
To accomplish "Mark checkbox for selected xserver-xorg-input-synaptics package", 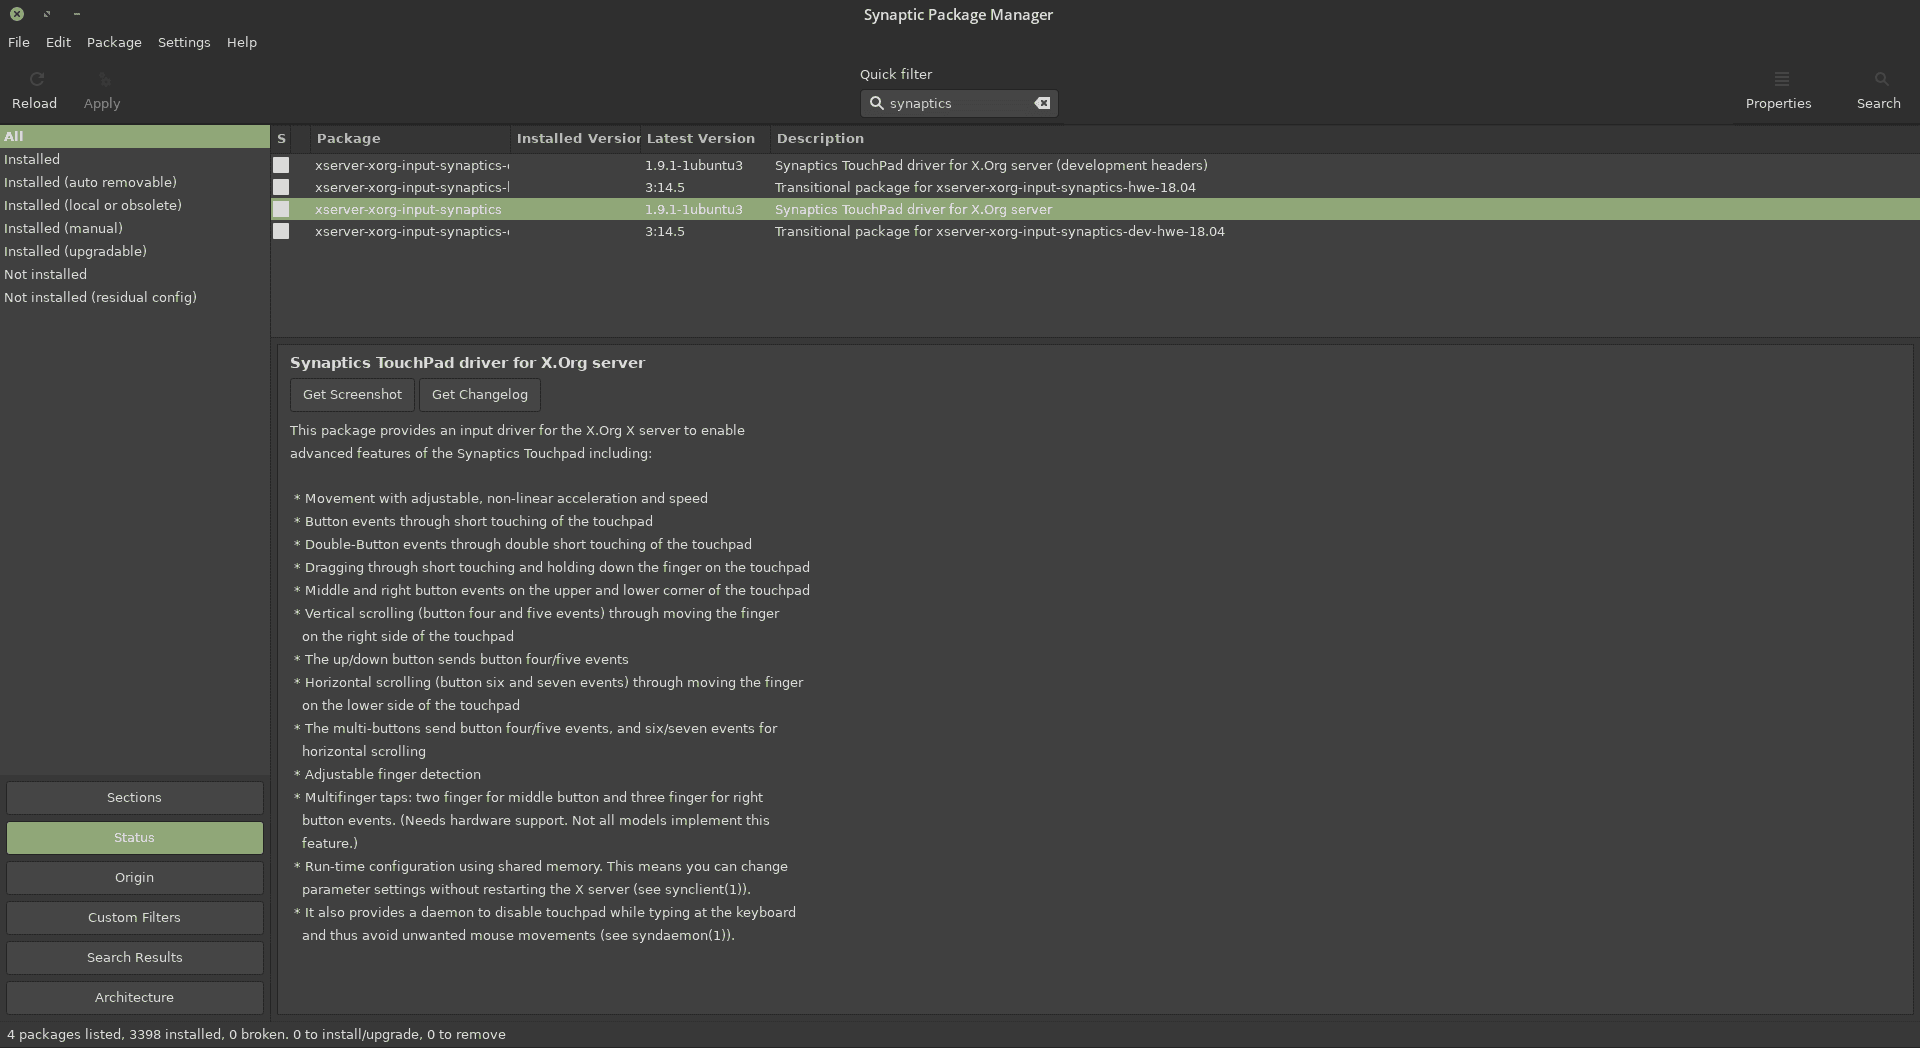I will point(281,209).
